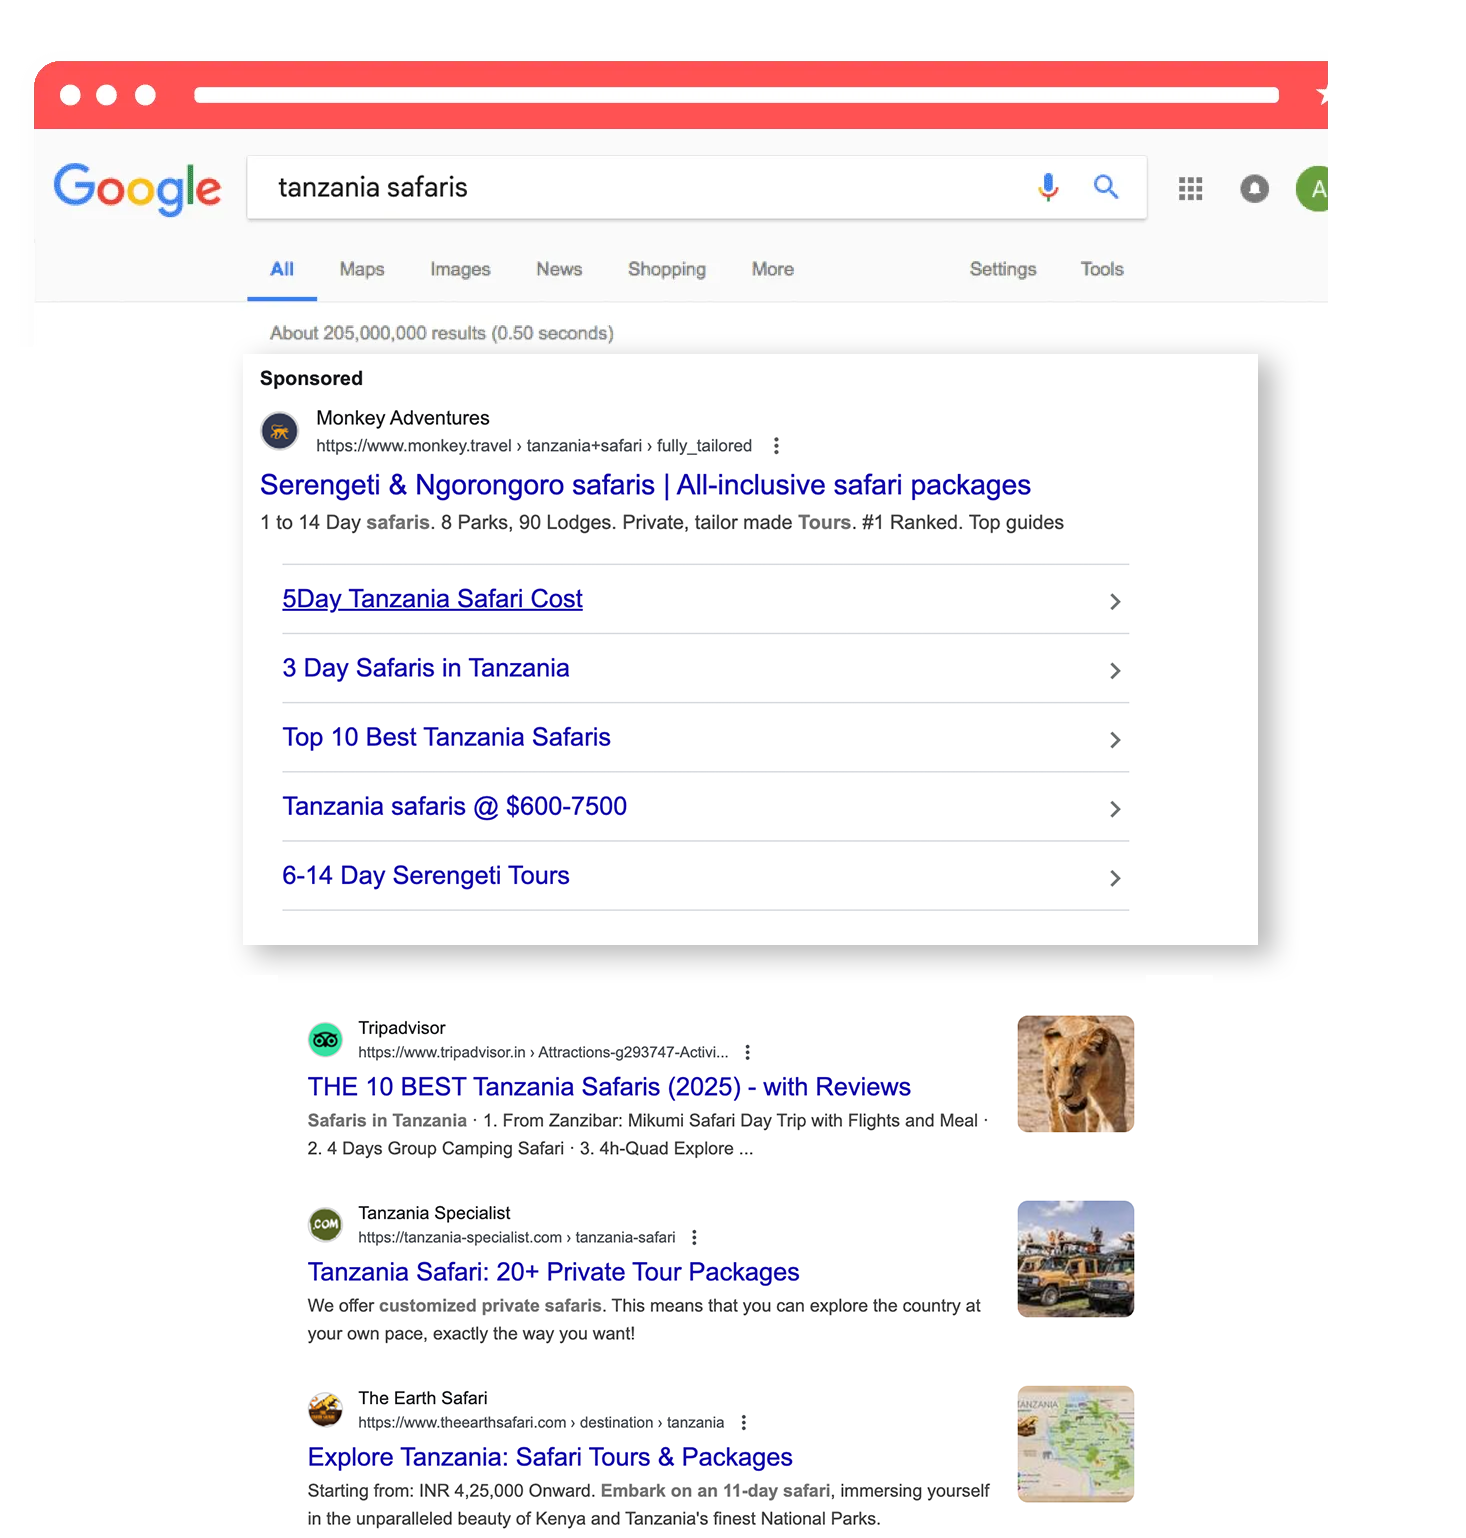Switch to the News tab
Screen dimensions: 1466x1538
coord(559,269)
